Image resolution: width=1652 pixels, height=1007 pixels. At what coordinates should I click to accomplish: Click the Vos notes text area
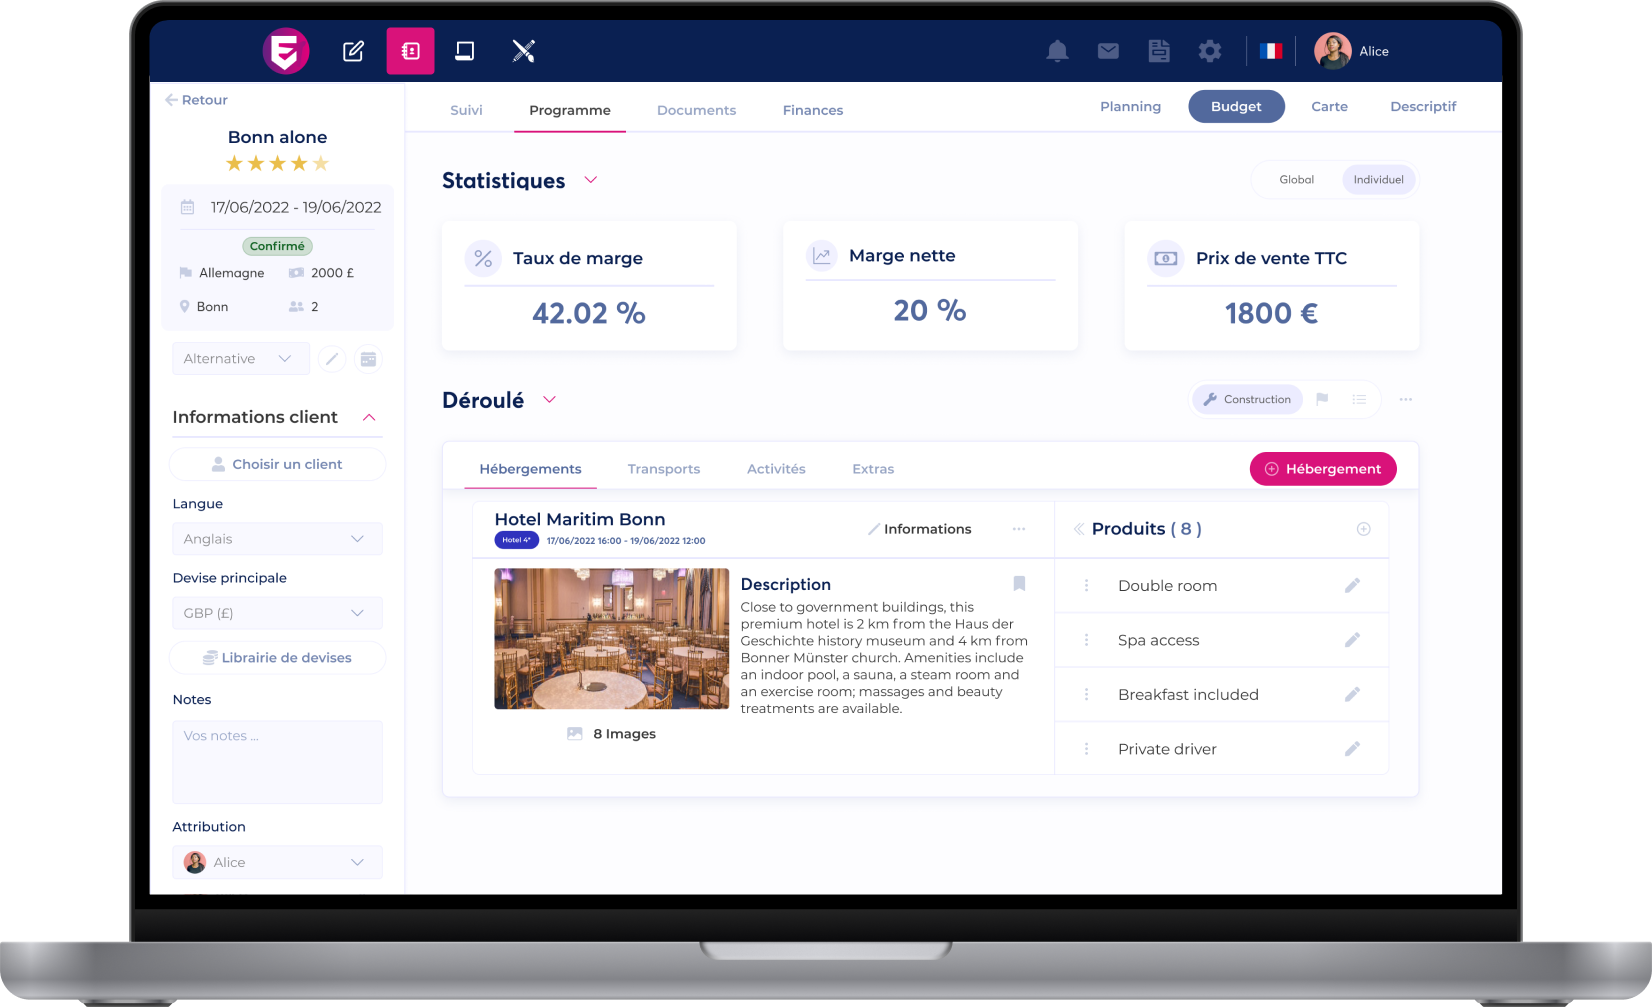[x=277, y=761]
